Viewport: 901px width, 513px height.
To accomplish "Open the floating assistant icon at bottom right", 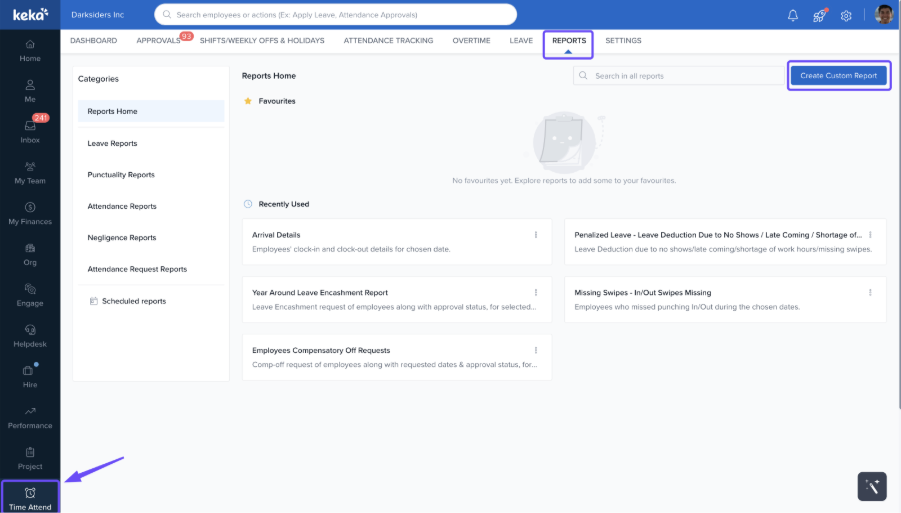I will [x=872, y=486].
